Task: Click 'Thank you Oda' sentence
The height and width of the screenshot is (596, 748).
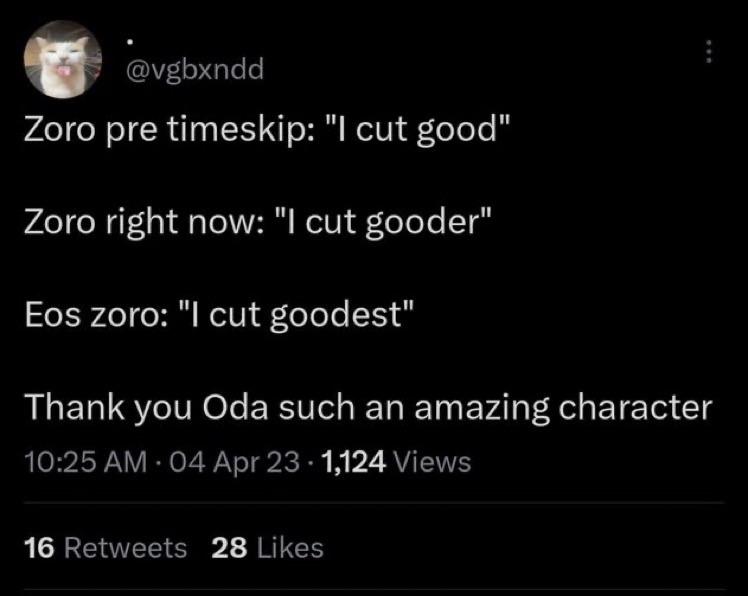Action: pos(368,408)
